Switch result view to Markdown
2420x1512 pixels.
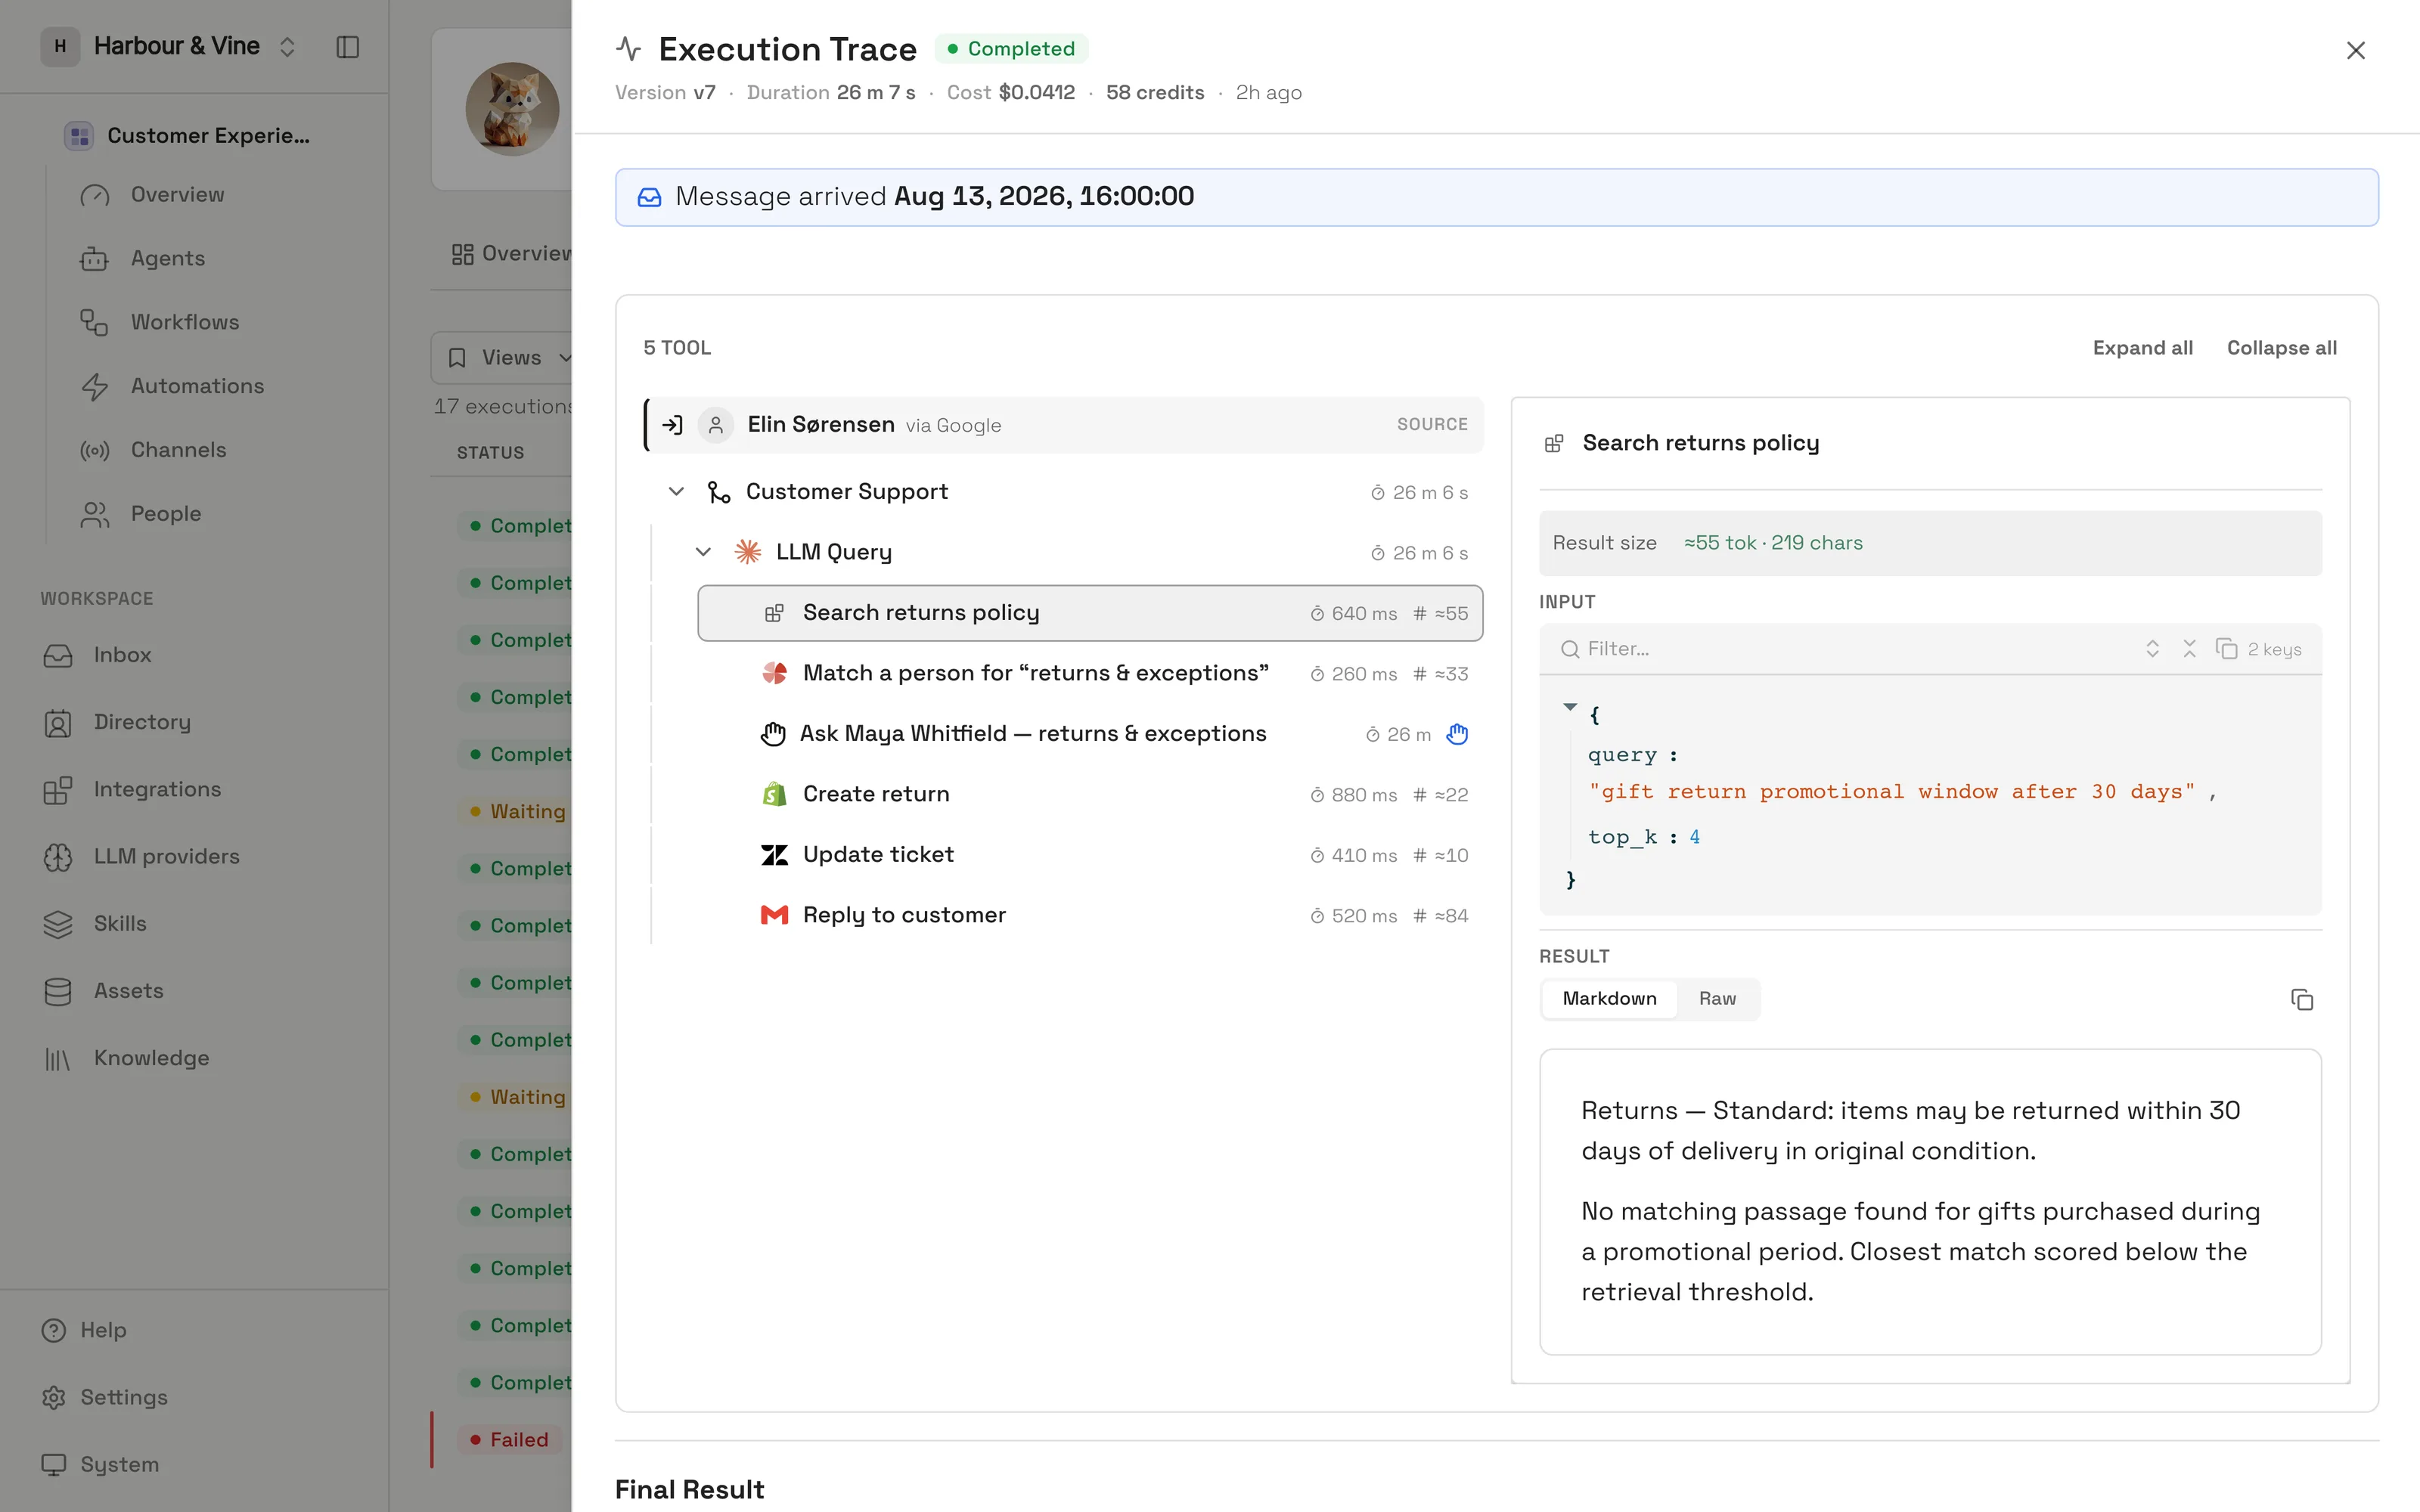point(1609,999)
